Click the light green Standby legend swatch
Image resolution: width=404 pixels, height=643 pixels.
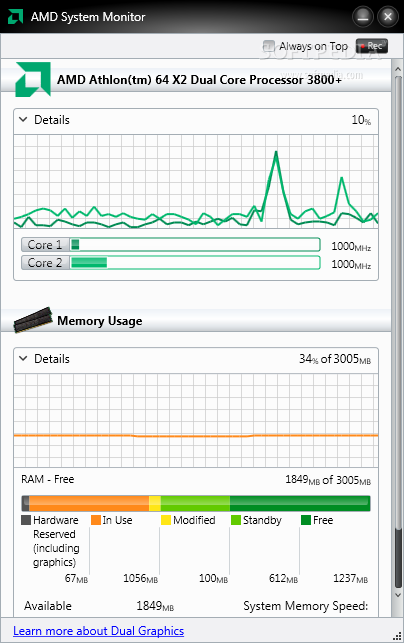[x=235, y=520]
